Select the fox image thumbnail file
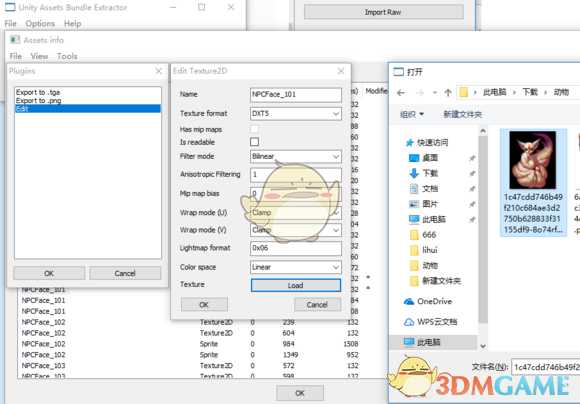Viewport: 580px width, 404px height. click(533, 182)
